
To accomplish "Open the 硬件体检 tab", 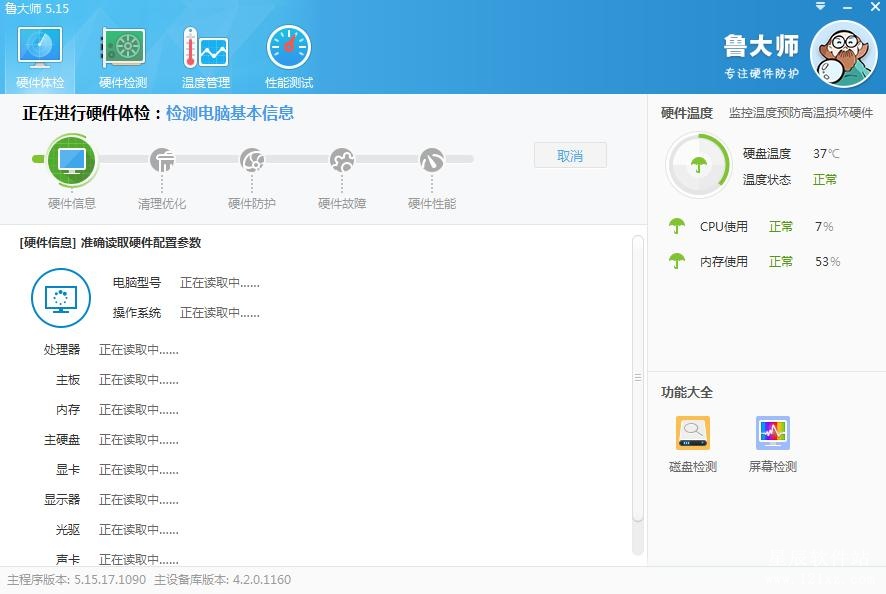I will pyautogui.click(x=40, y=58).
